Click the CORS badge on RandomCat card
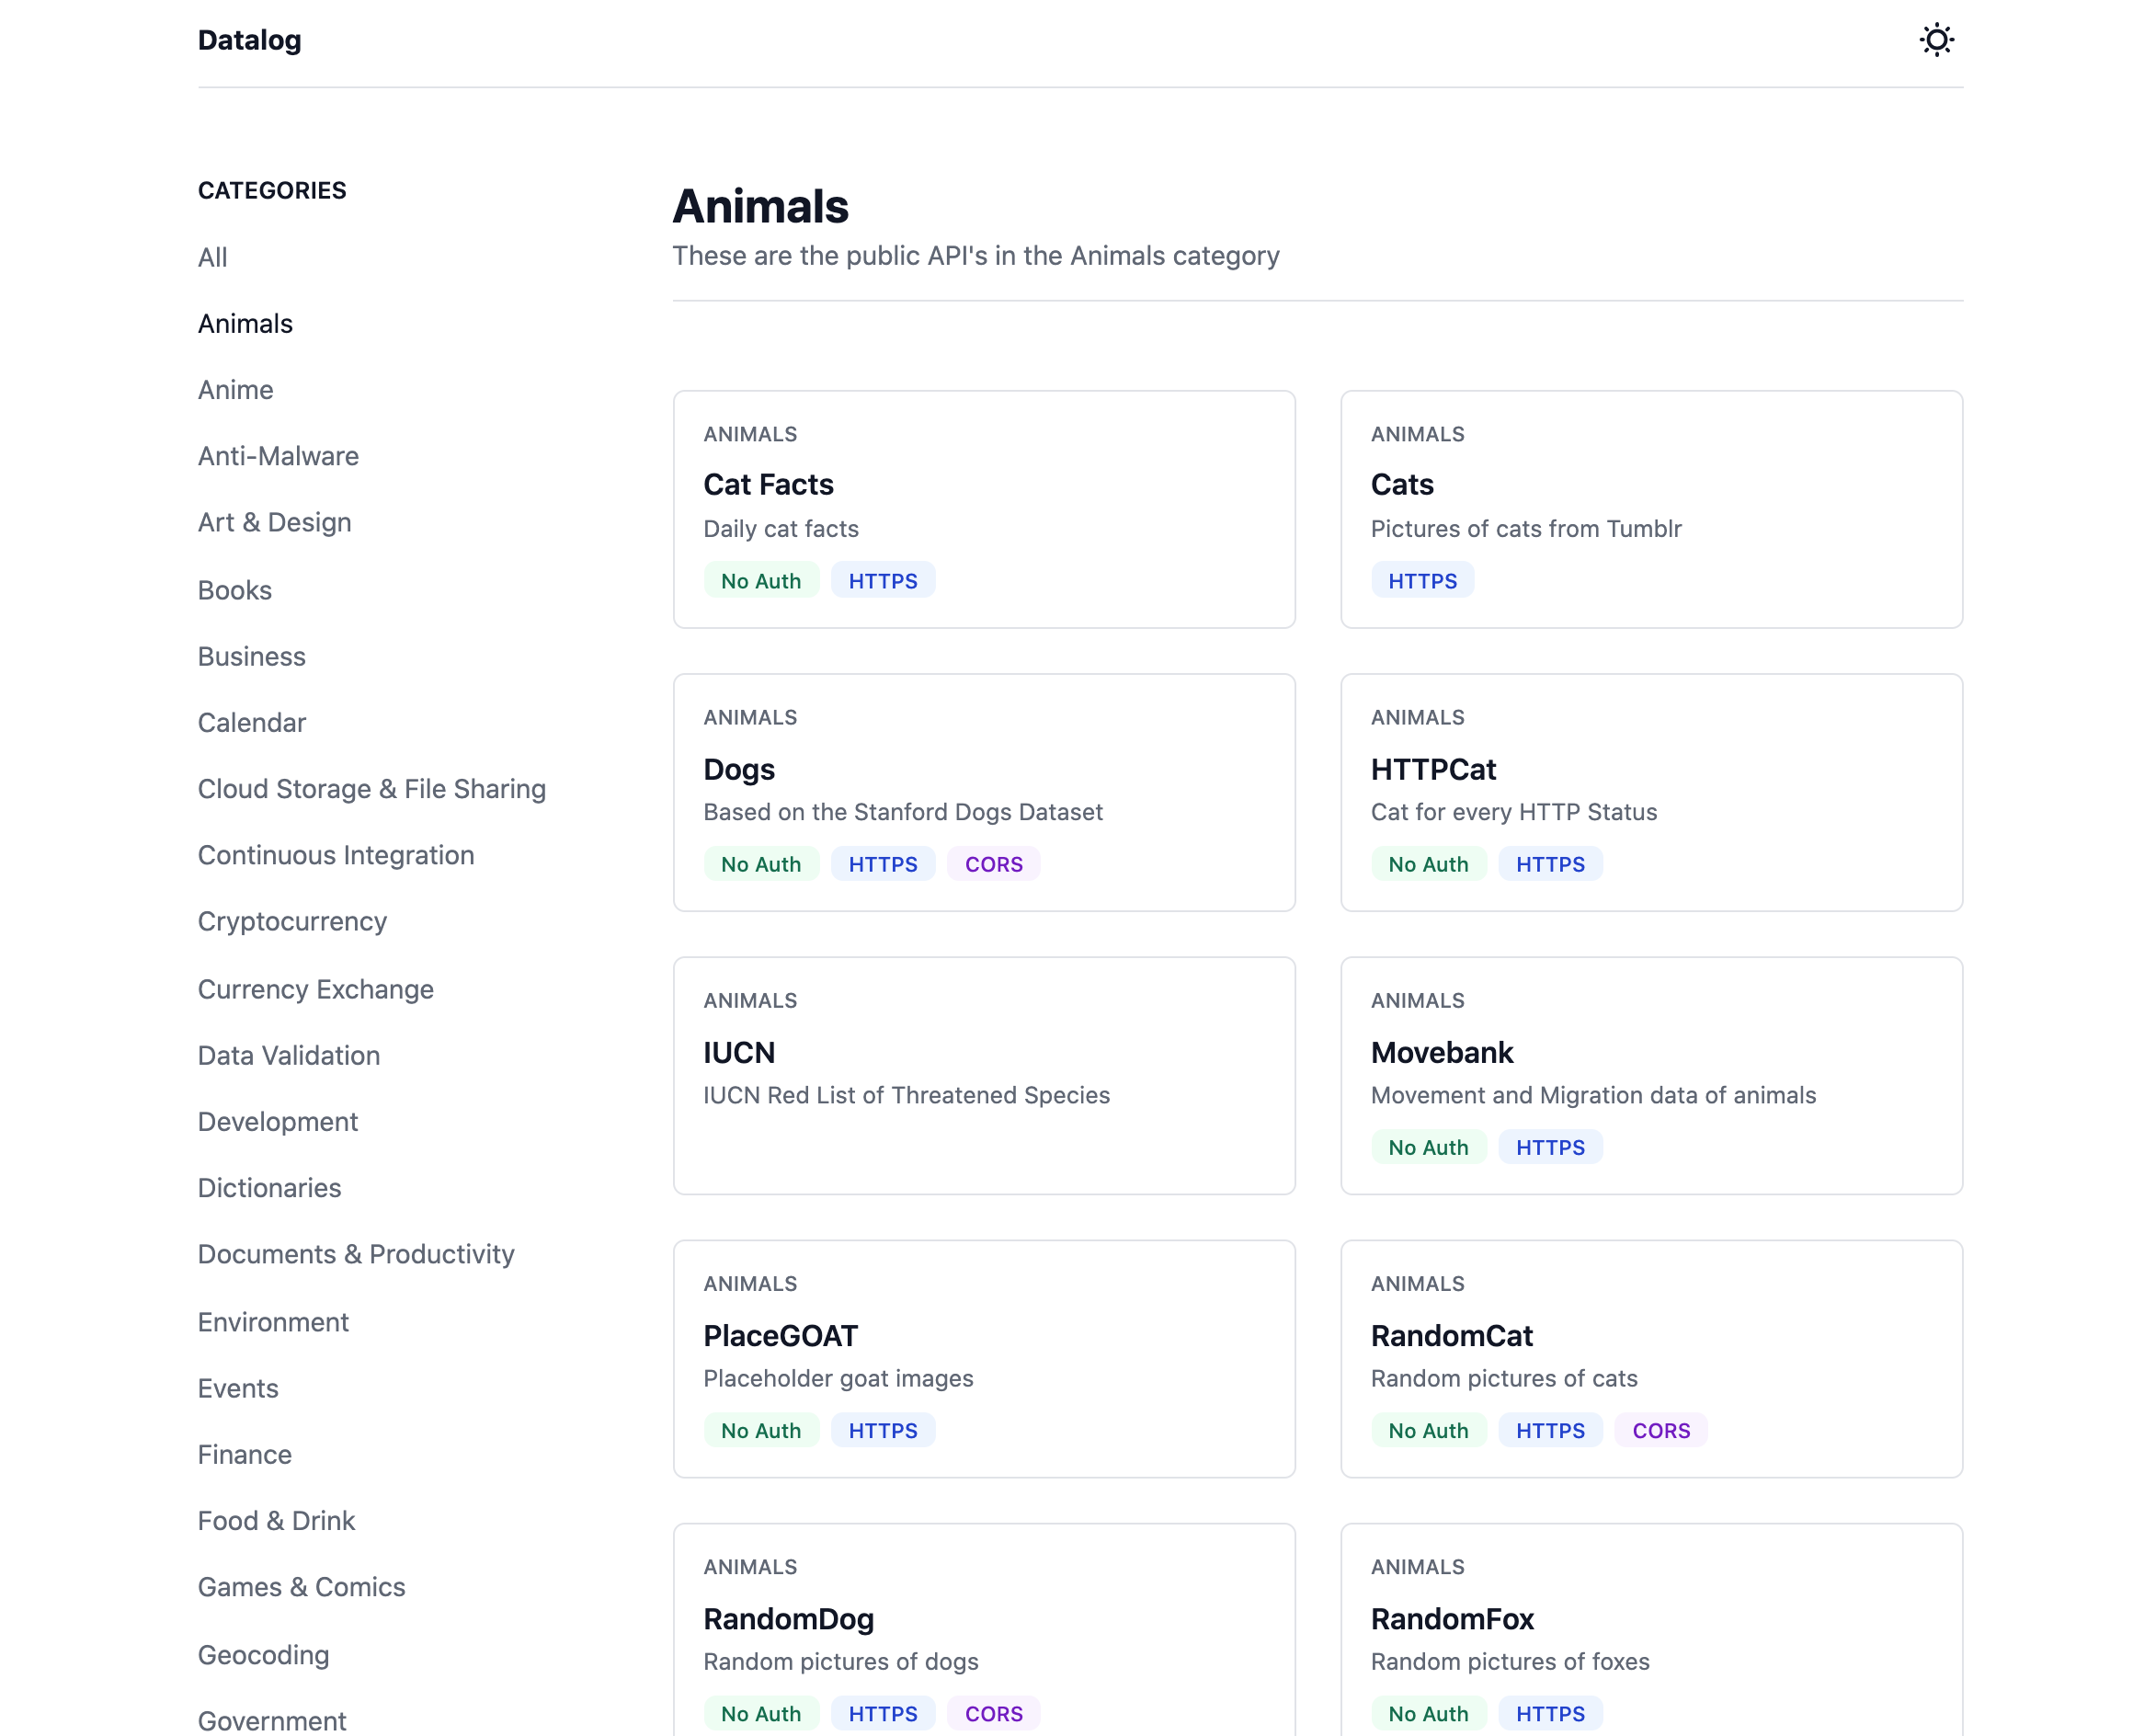This screenshot has width=2133, height=1736. point(1660,1430)
